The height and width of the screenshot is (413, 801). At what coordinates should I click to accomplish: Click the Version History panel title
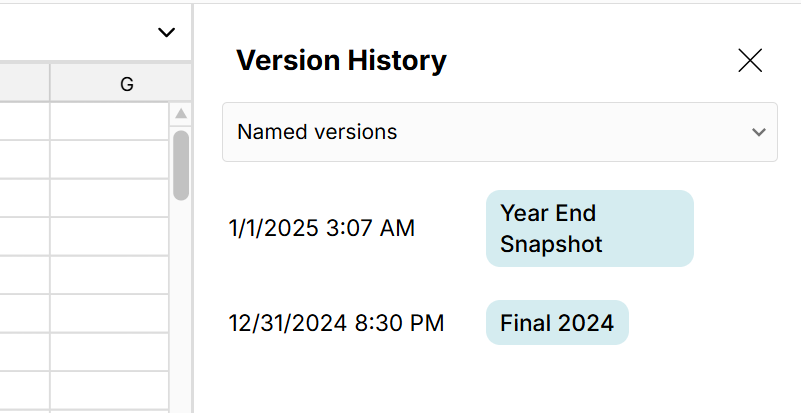(341, 61)
